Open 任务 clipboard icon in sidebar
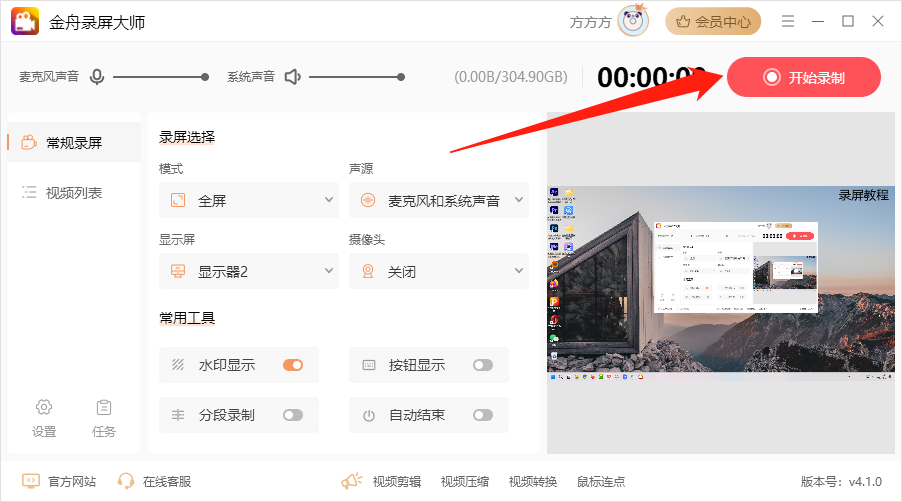Image resolution: width=902 pixels, height=502 pixels. (x=104, y=407)
